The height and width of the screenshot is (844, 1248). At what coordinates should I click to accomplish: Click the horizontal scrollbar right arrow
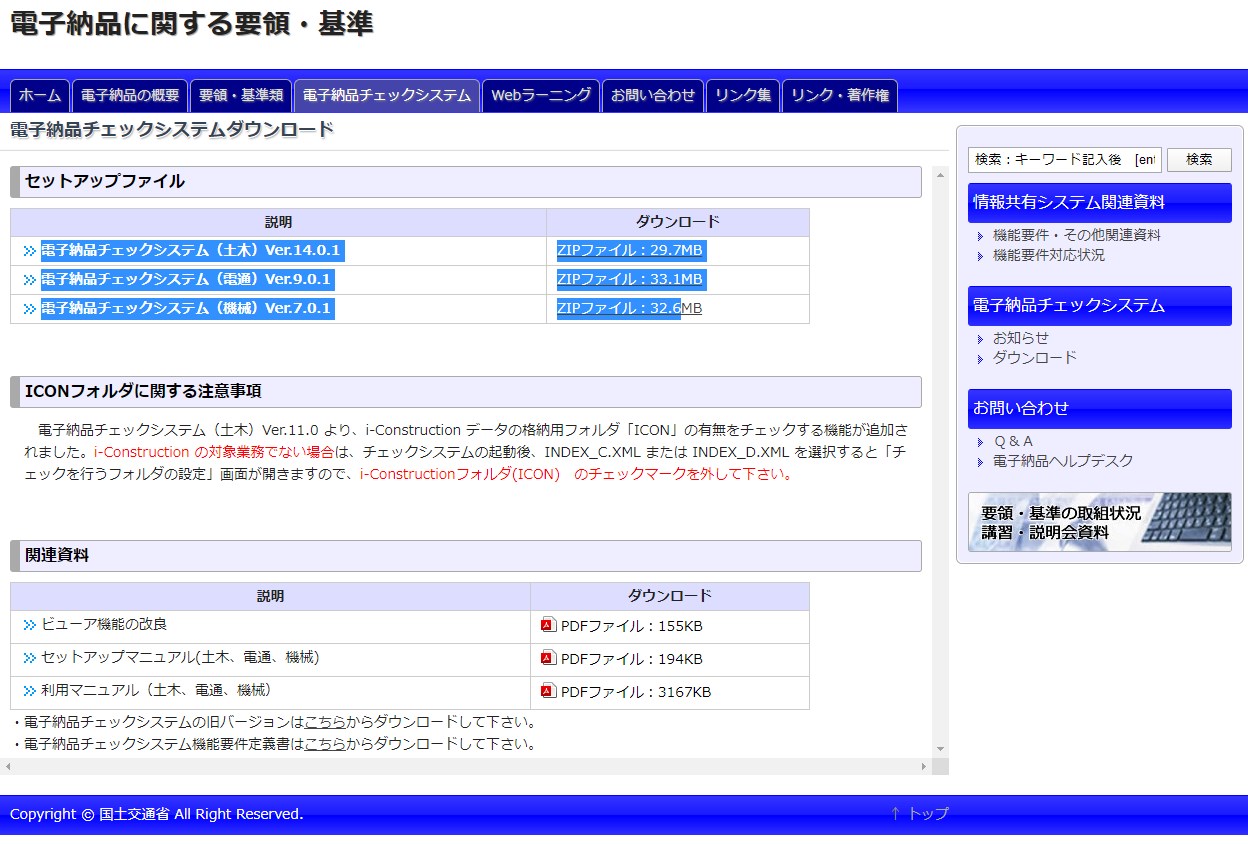(924, 767)
